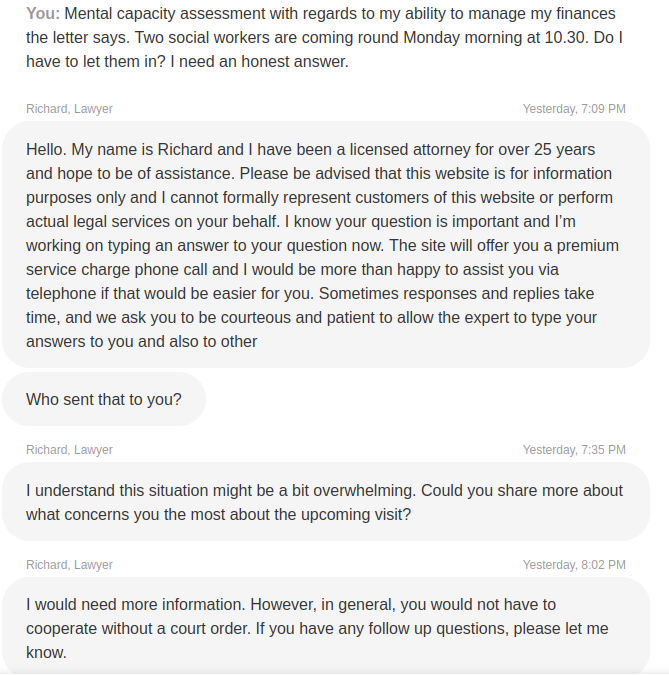
Task: Click "Richard, Lawyer" label above 7:09 PM message
Action: (x=69, y=108)
